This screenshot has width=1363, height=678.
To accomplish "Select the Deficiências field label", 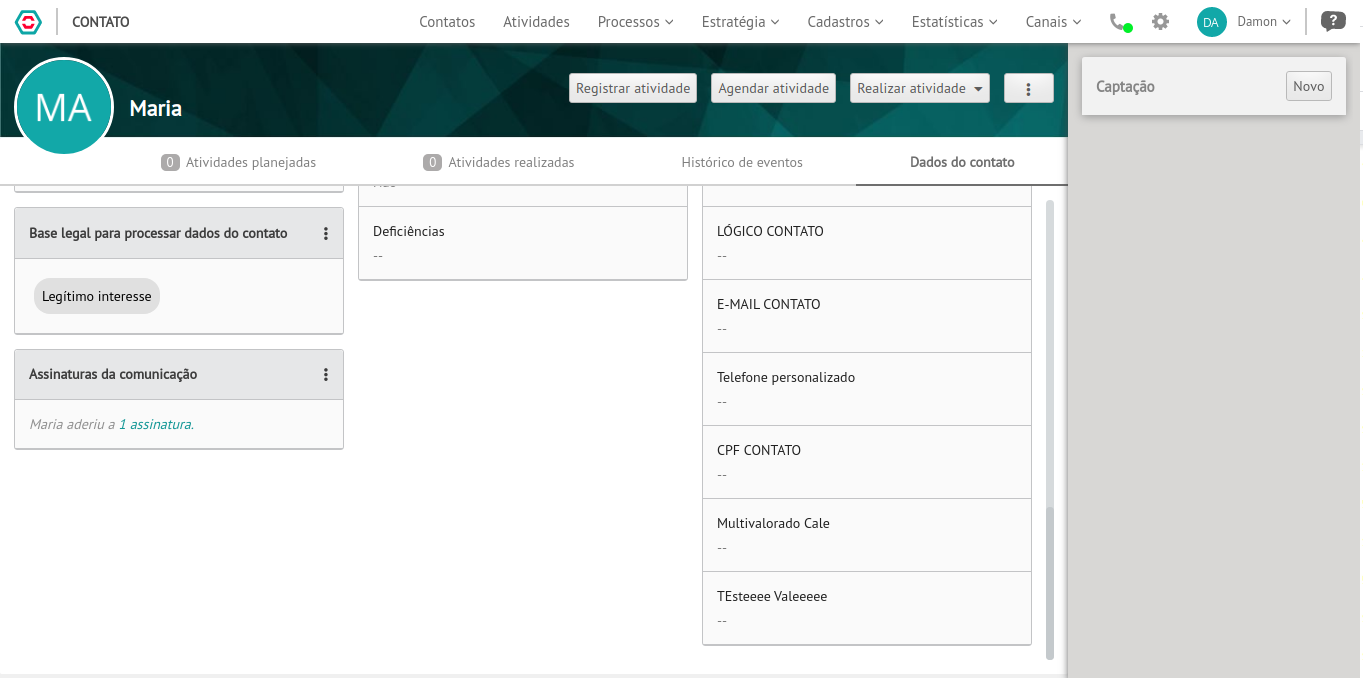I will coord(409,231).
